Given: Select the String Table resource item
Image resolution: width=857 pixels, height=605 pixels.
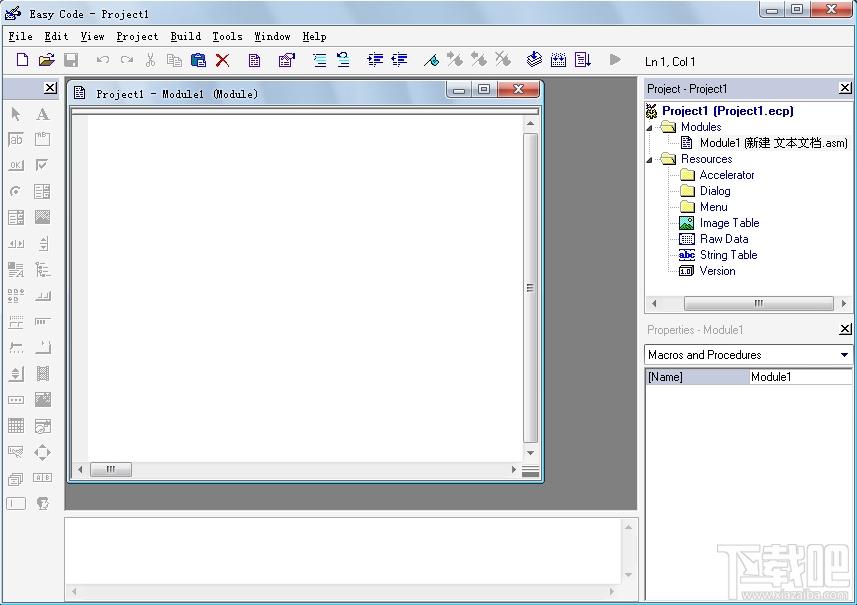Looking at the screenshot, I should pos(728,255).
